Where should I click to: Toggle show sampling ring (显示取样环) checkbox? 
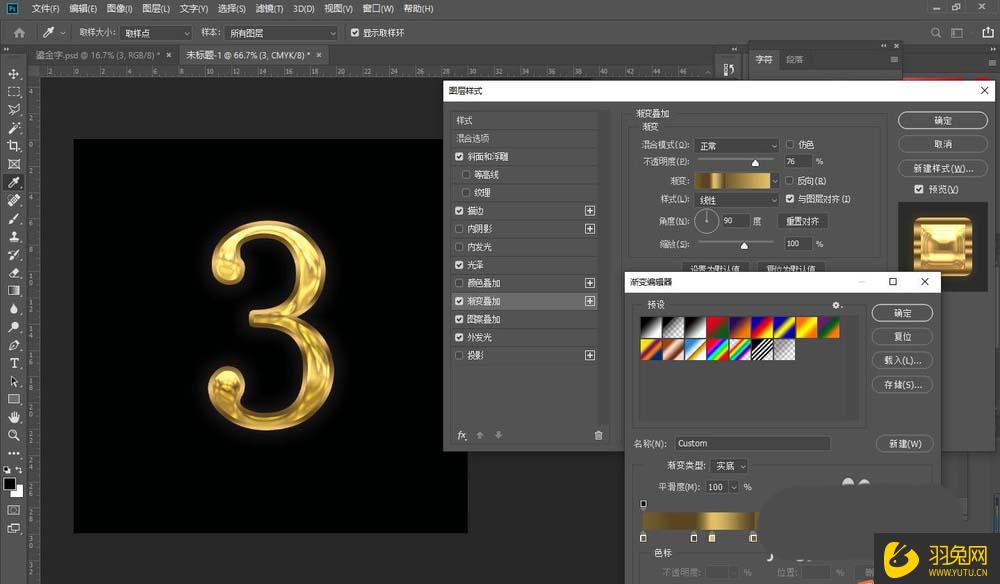click(x=355, y=33)
